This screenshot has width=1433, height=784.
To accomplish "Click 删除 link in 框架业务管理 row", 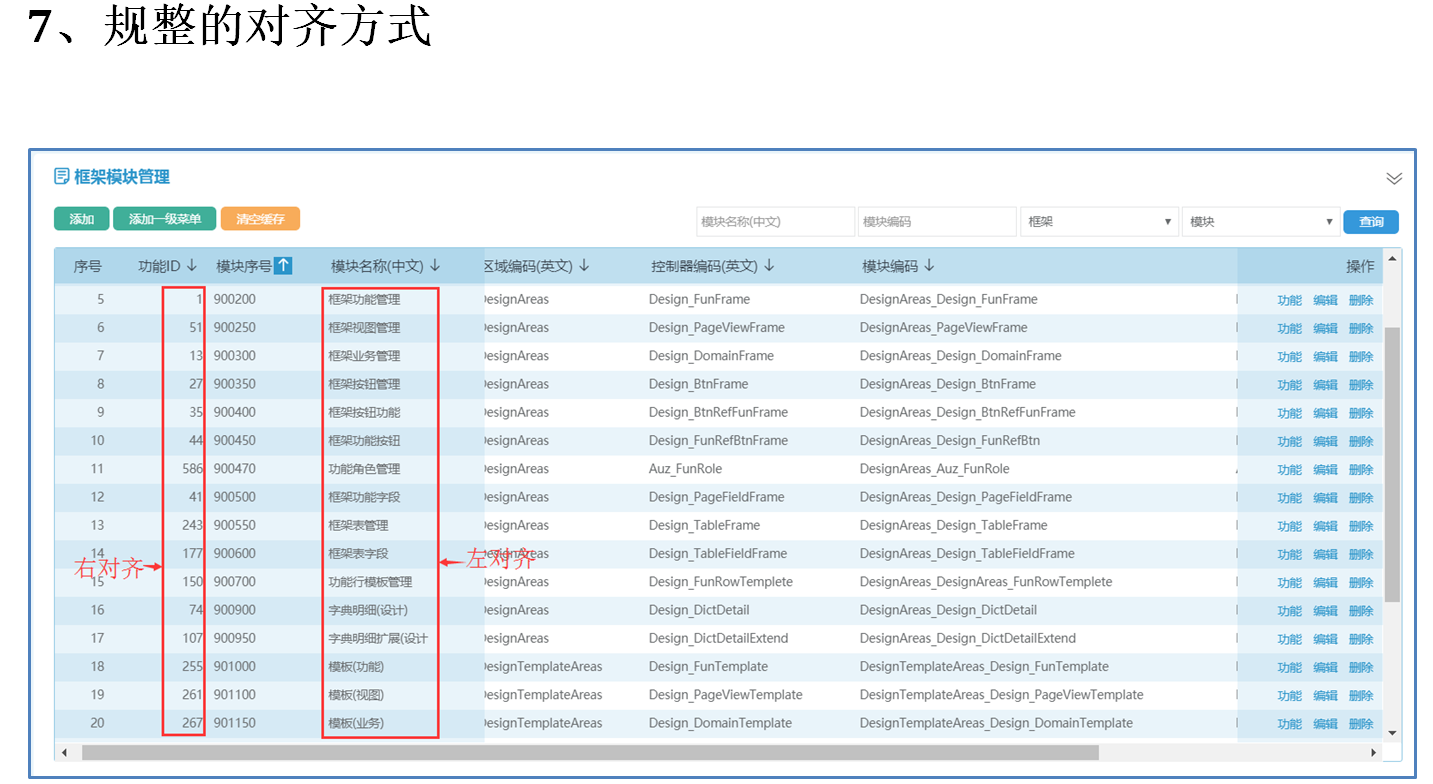I will [x=1361, y=356].
